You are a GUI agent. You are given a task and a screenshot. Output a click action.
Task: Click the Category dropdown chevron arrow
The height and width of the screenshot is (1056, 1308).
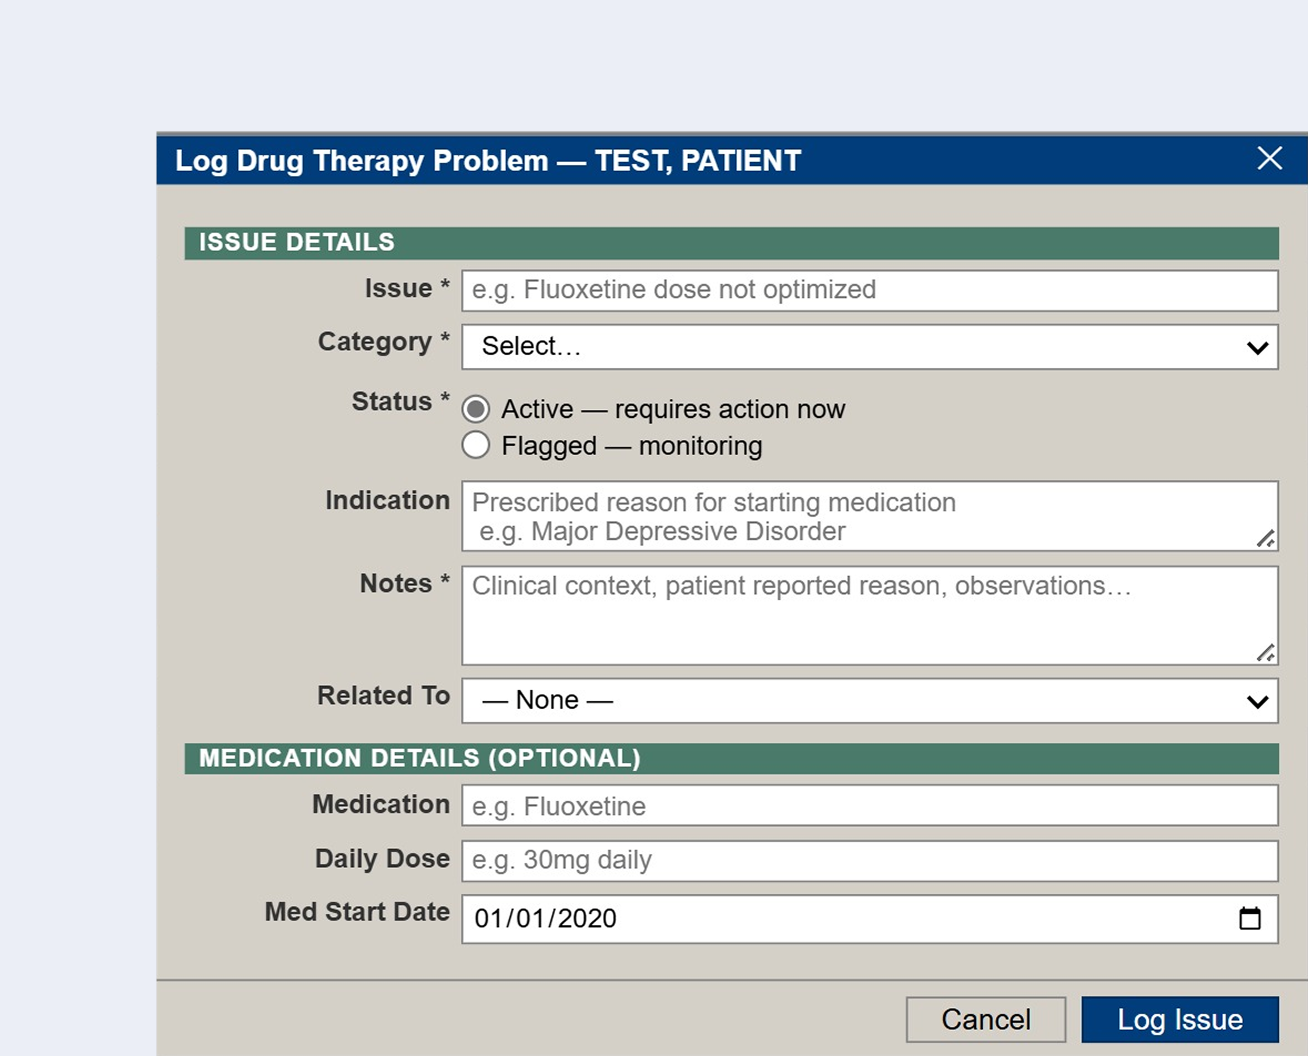tap(1257, 347)
